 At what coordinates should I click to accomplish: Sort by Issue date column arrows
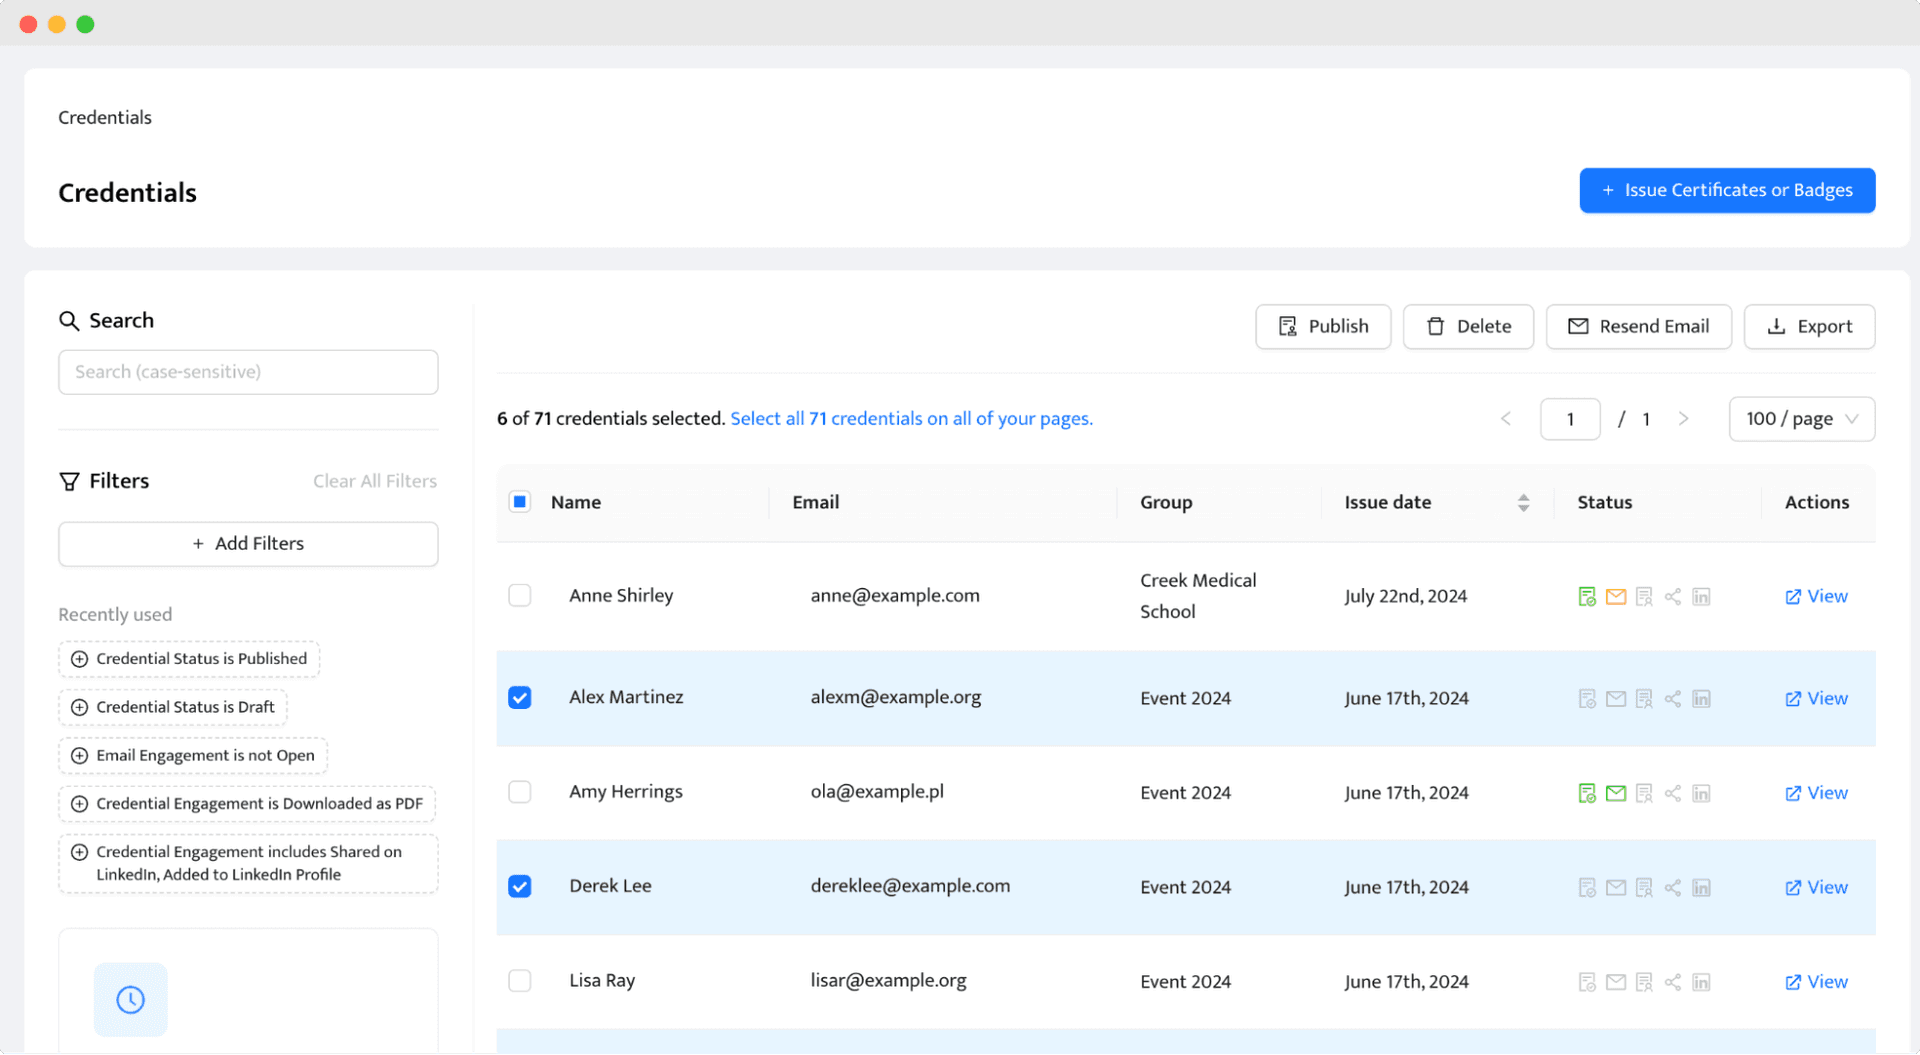click(1523, 503)
